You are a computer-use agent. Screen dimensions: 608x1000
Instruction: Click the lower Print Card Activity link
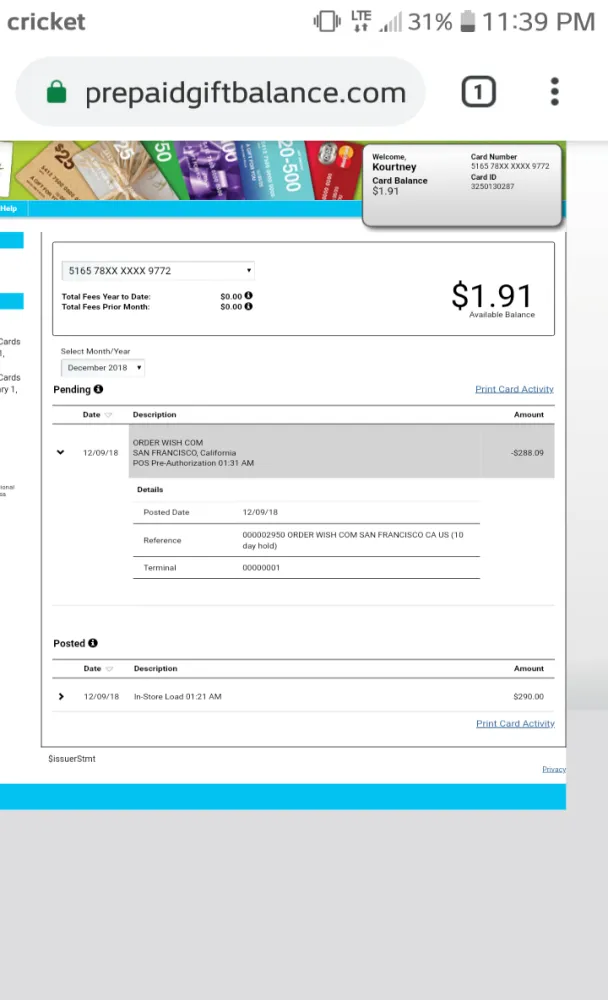click(x=515, y=723)
